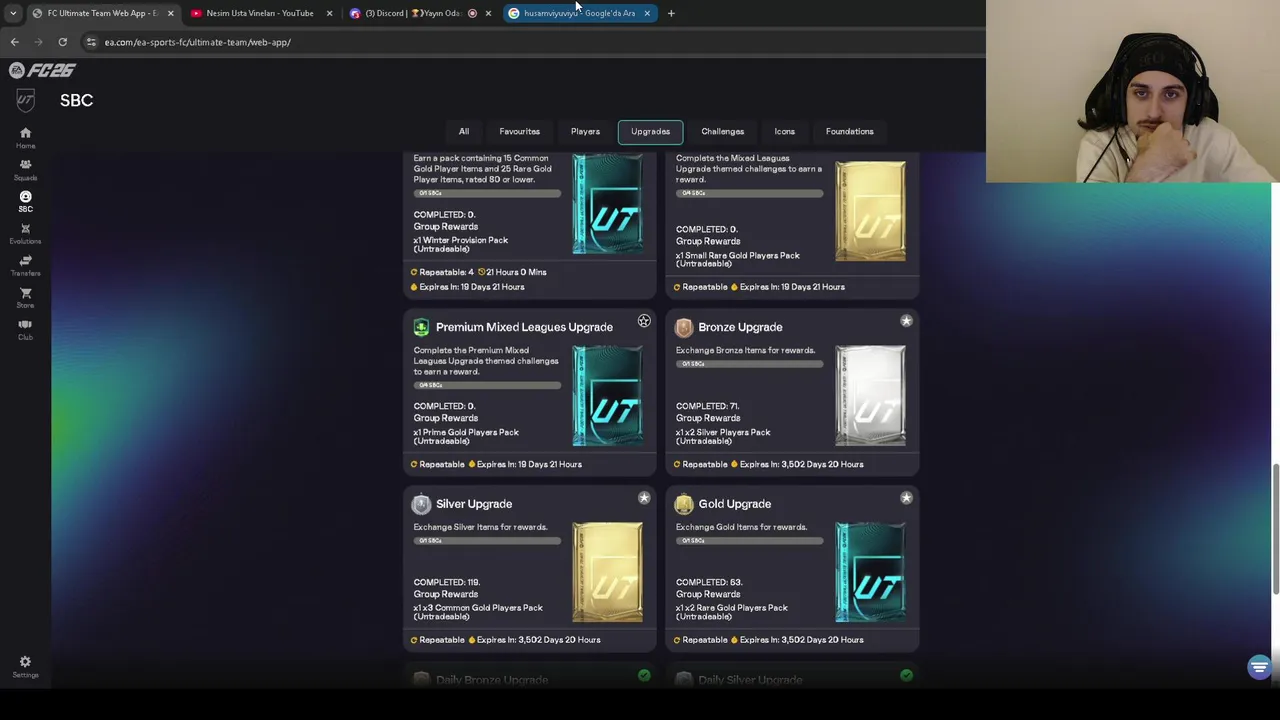Open the SBC sidebar icon
The height and width of the screenshot is (720, 1280).
pos(25,202)
